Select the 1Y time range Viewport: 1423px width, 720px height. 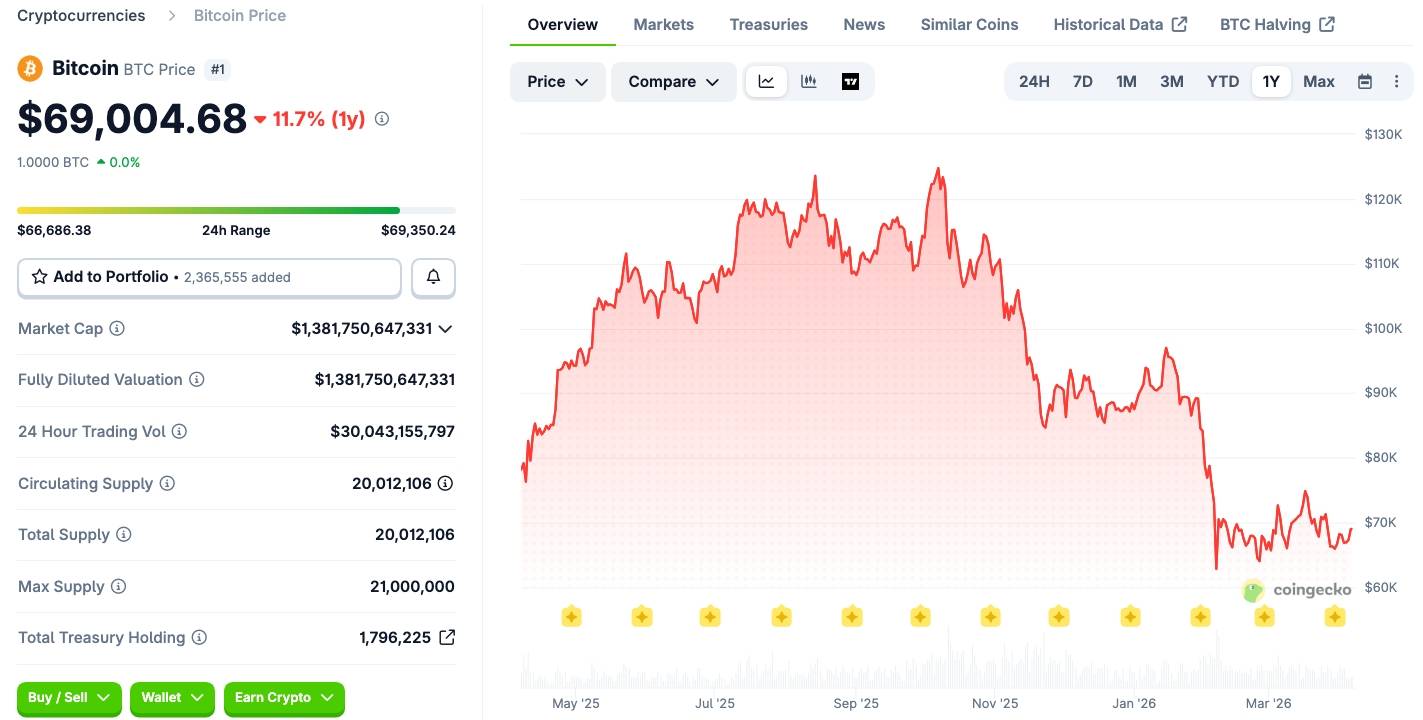coord(1270,81)
